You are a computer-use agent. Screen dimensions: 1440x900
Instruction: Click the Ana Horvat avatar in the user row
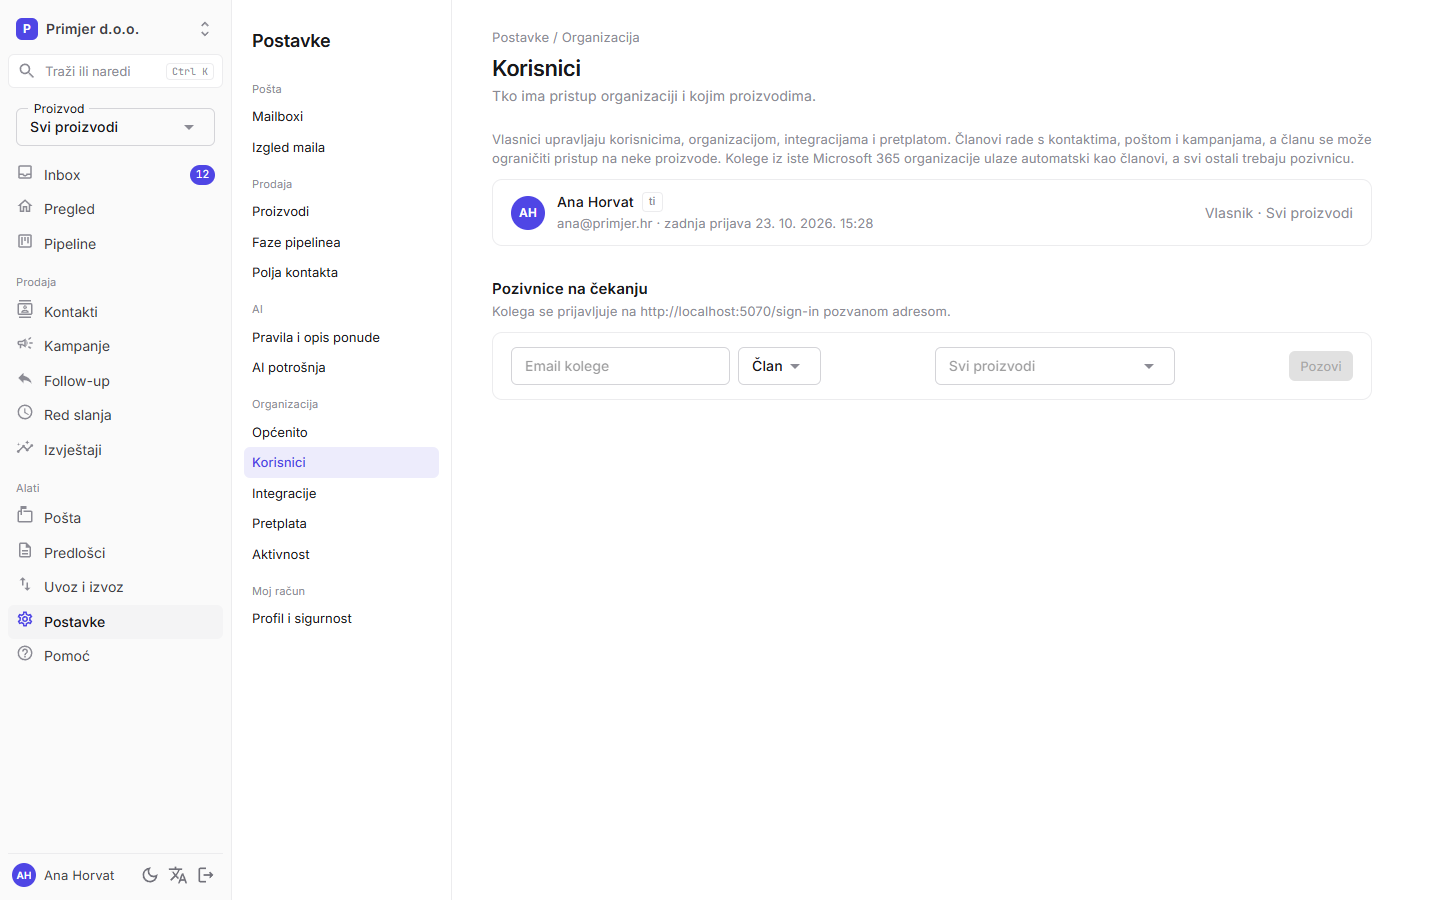pyautogui.click(x=528, y=212)
